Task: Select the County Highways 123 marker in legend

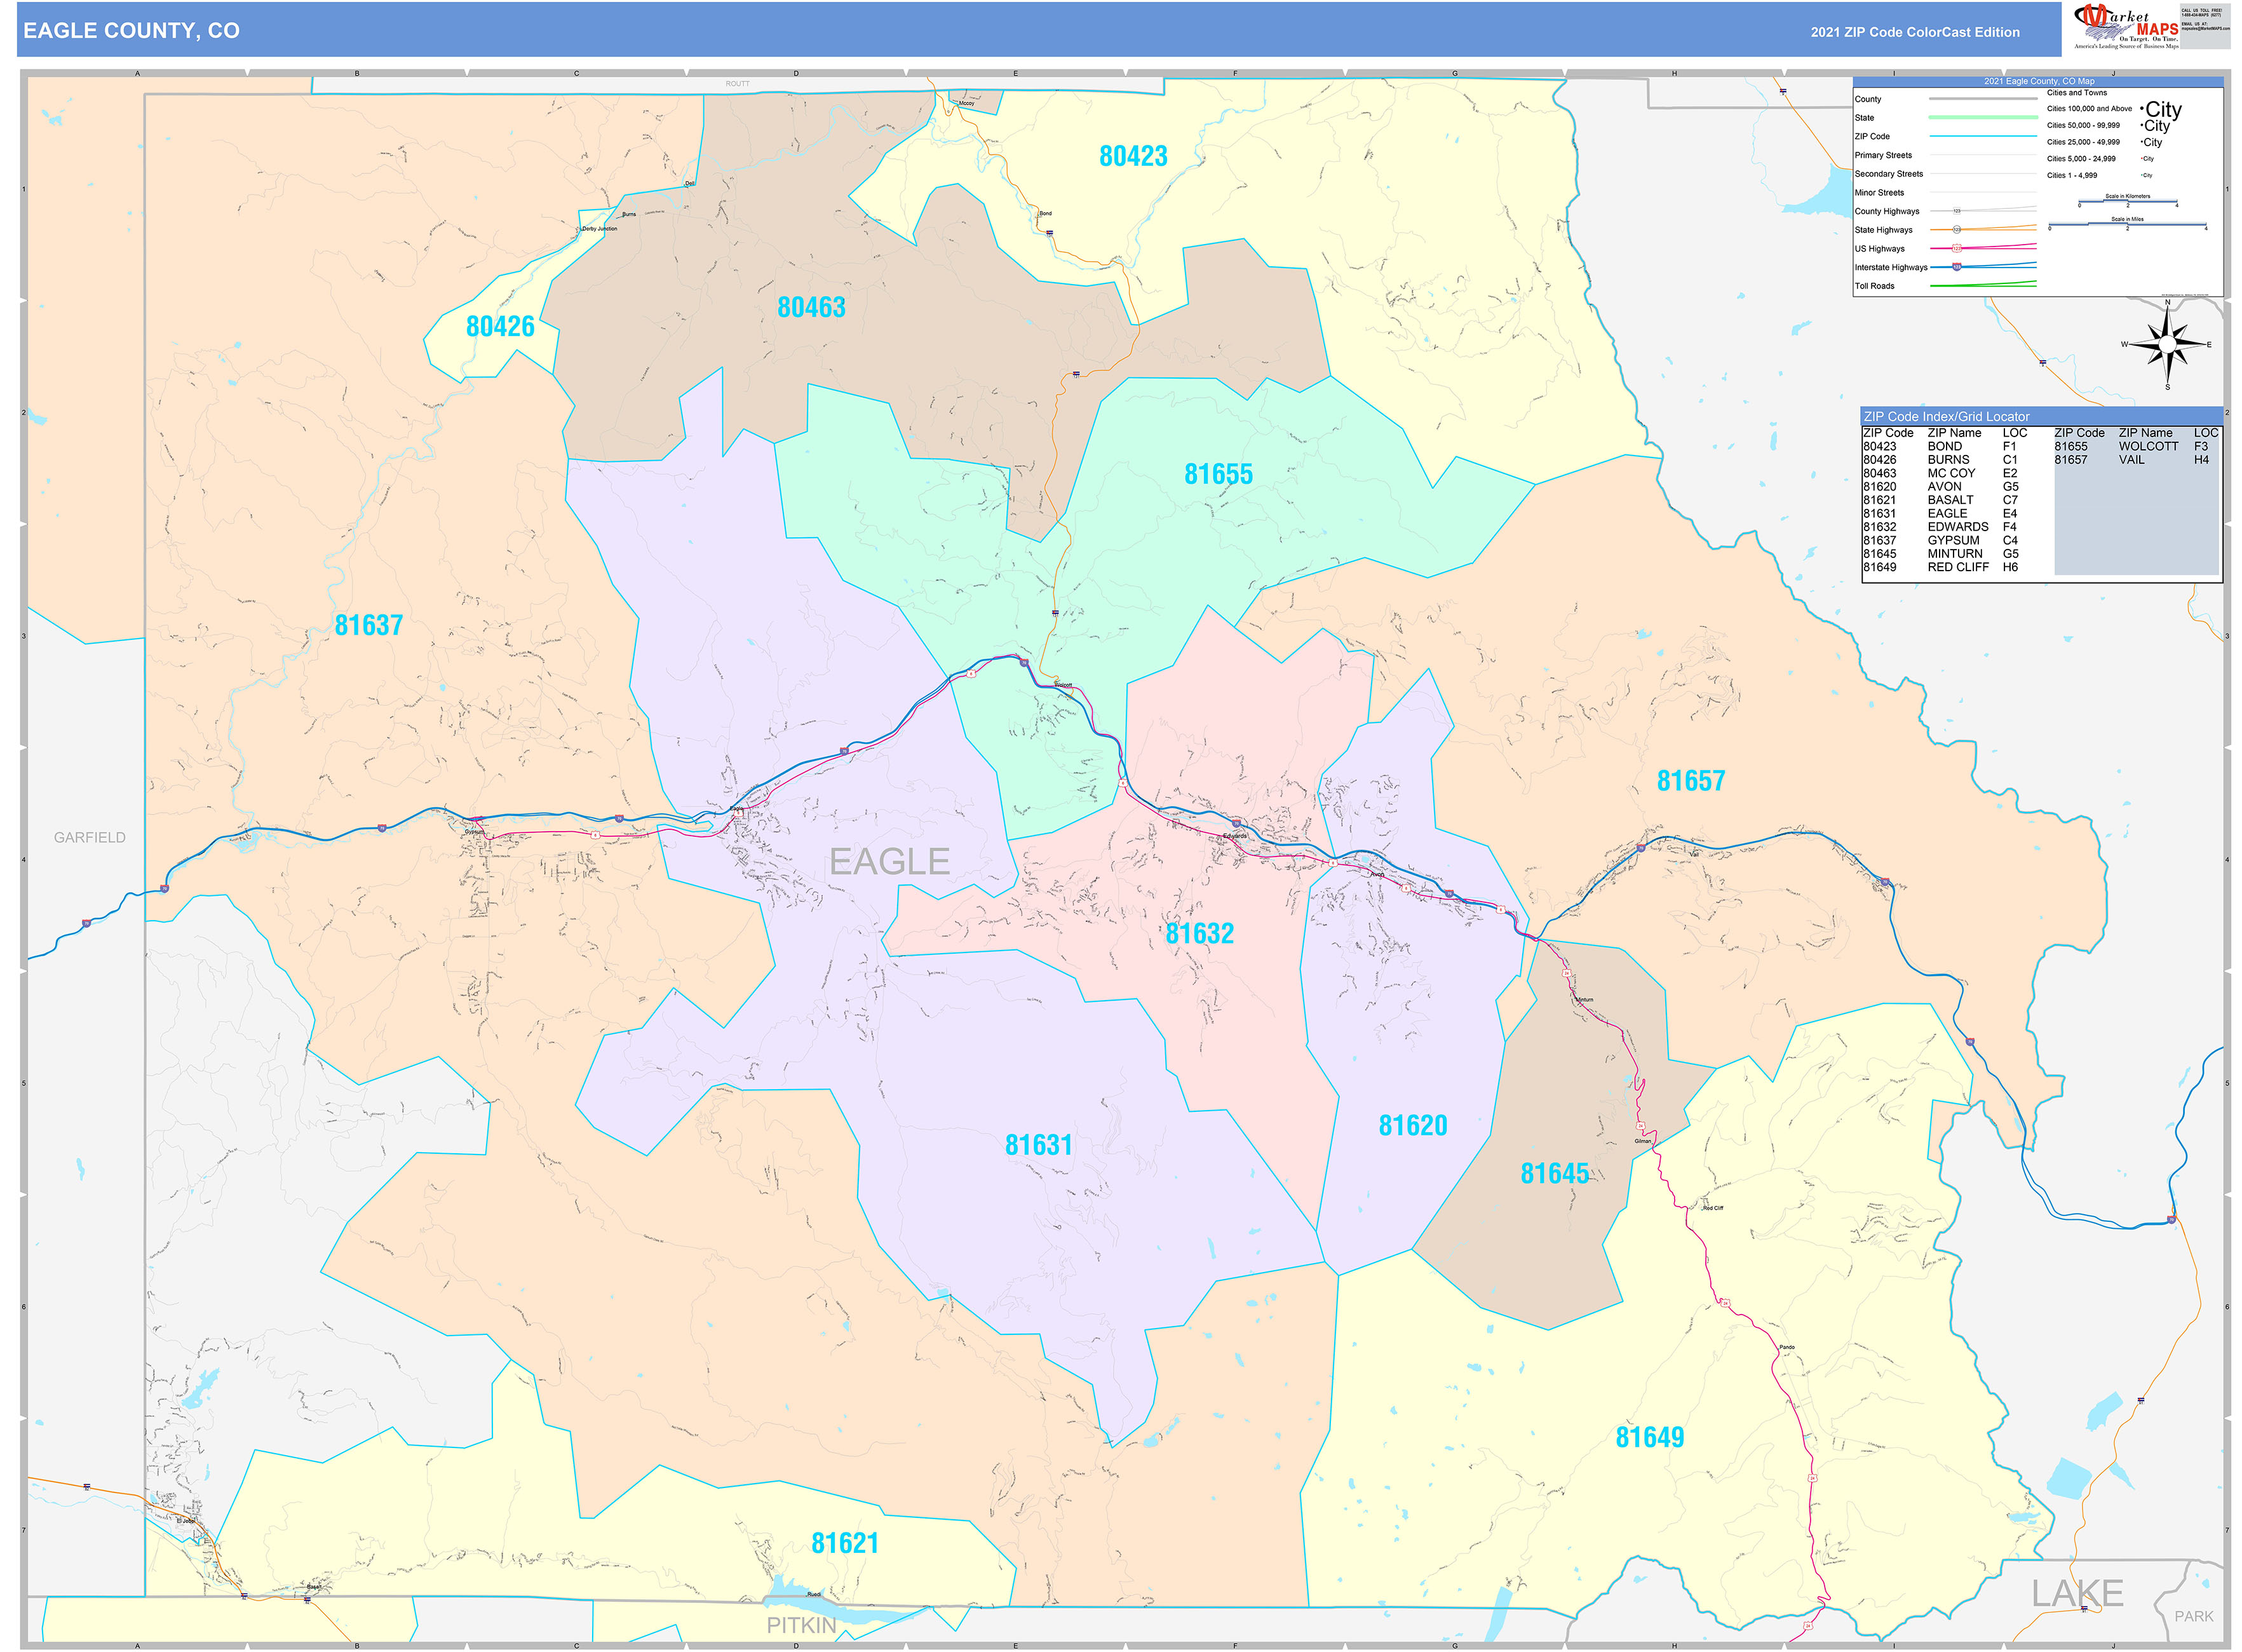Action: pyautogui.click(x=1957, y=211)
